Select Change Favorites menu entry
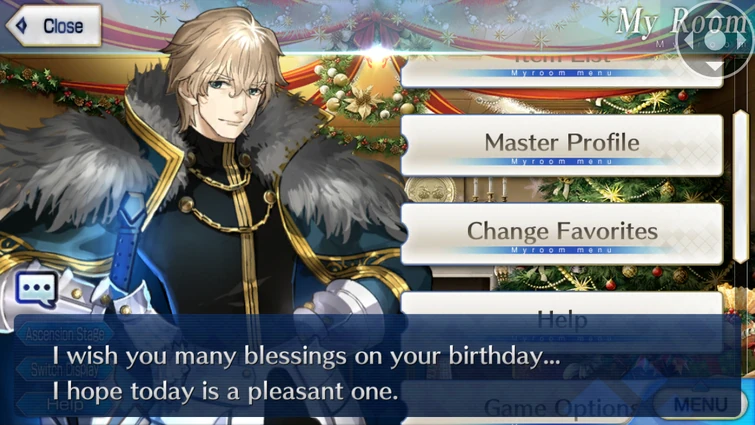This screenshot has width=755, height=425. pos(562,234)
